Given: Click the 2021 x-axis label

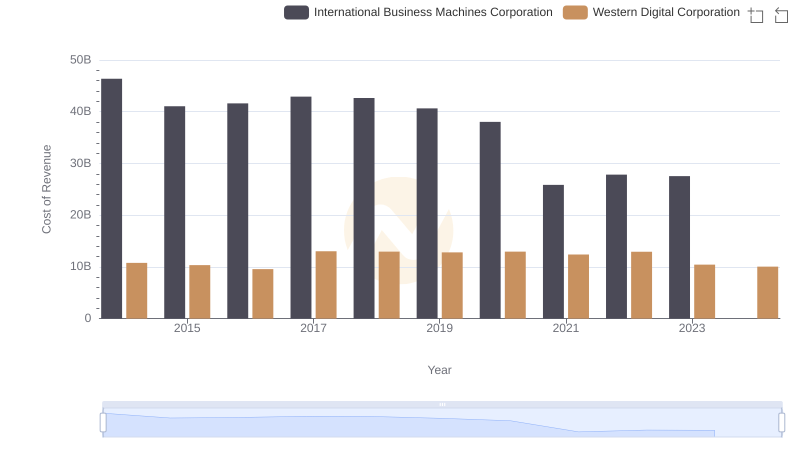Looking at the screenshot, I should 566,328.
